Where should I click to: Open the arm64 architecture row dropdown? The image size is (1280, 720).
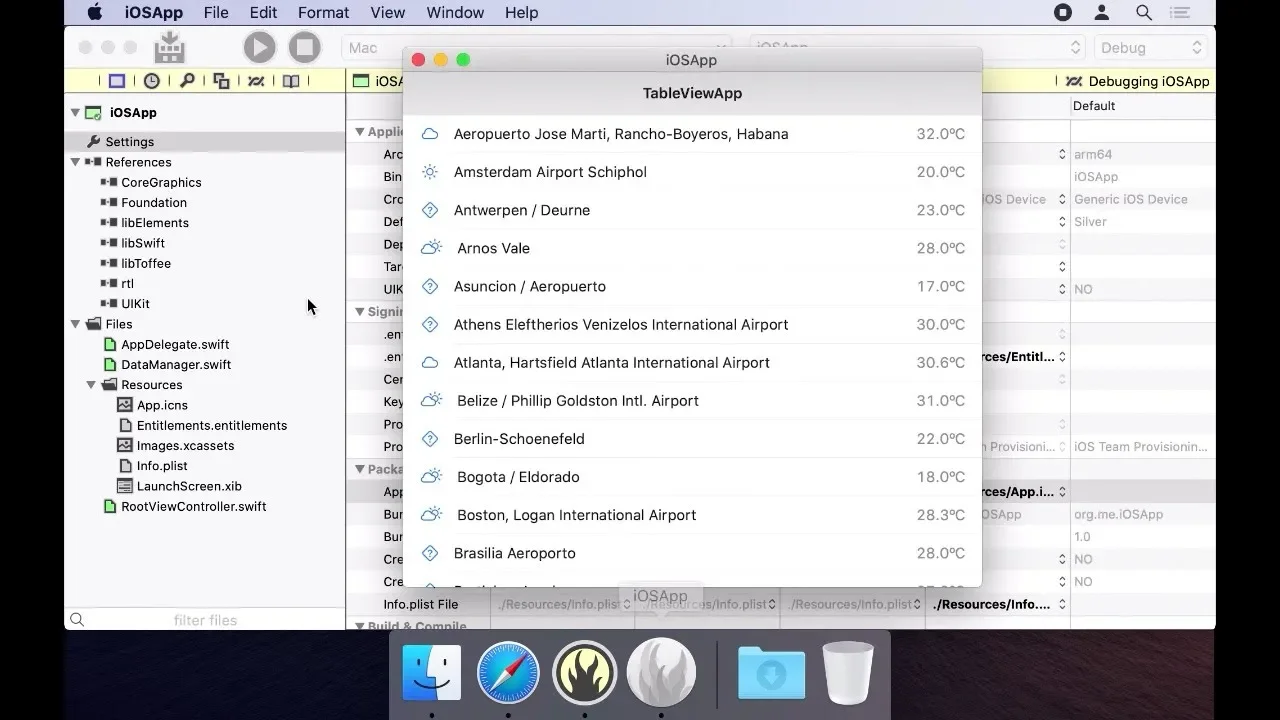click(1062, 154)
